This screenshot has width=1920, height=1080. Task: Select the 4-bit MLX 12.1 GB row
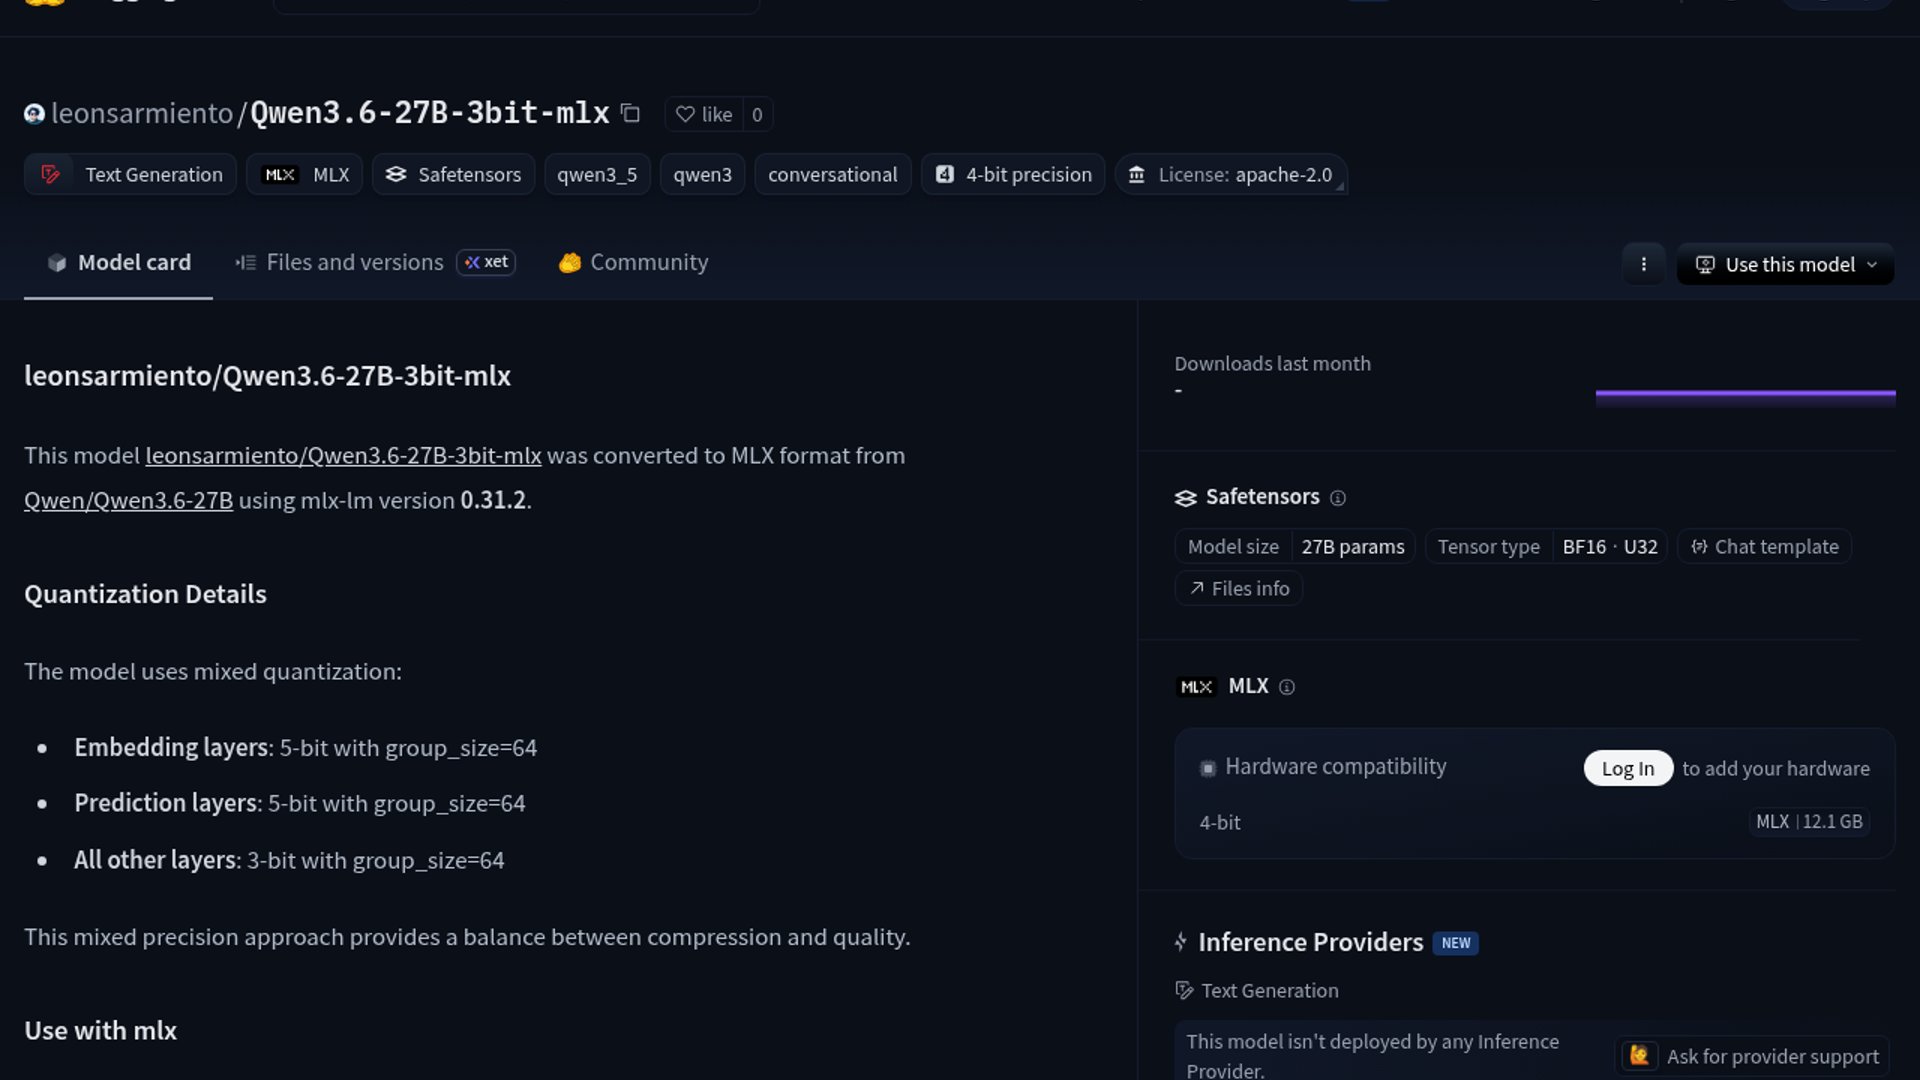click(1533, 822)
